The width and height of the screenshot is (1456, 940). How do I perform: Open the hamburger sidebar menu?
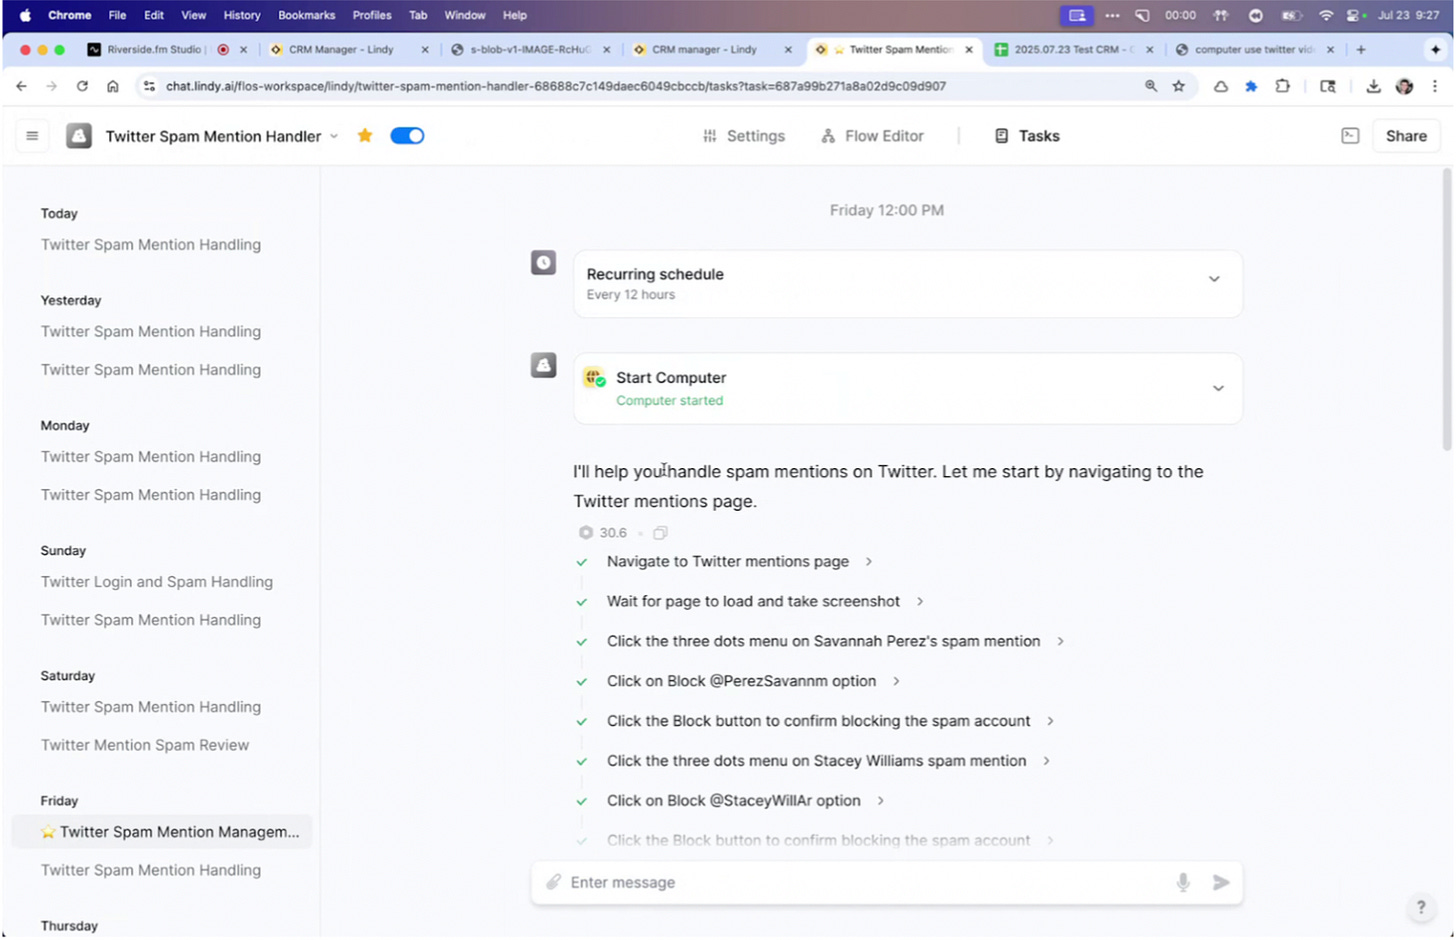pyautogui.click(x=32, y=136)
